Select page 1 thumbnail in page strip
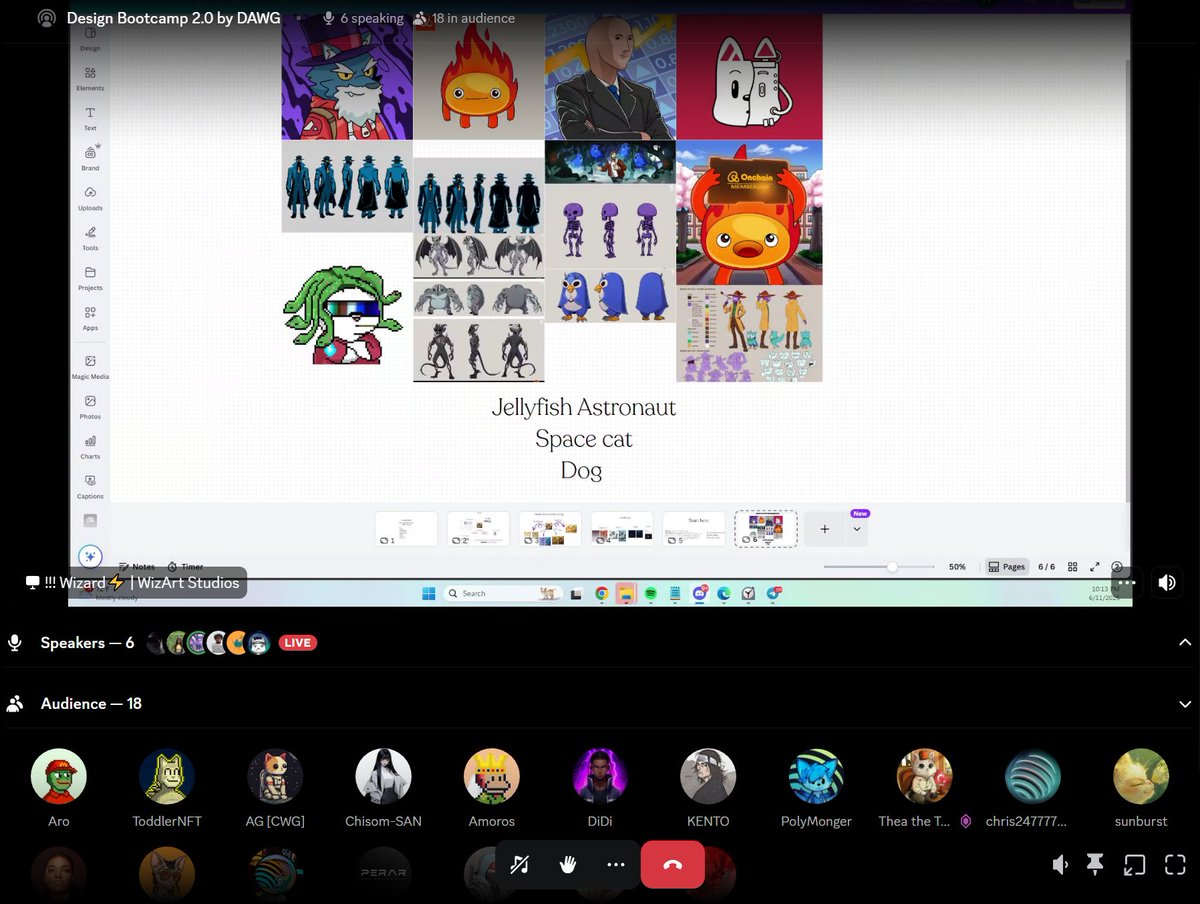This screenshot has width=1200, height=904. [406, 528]
